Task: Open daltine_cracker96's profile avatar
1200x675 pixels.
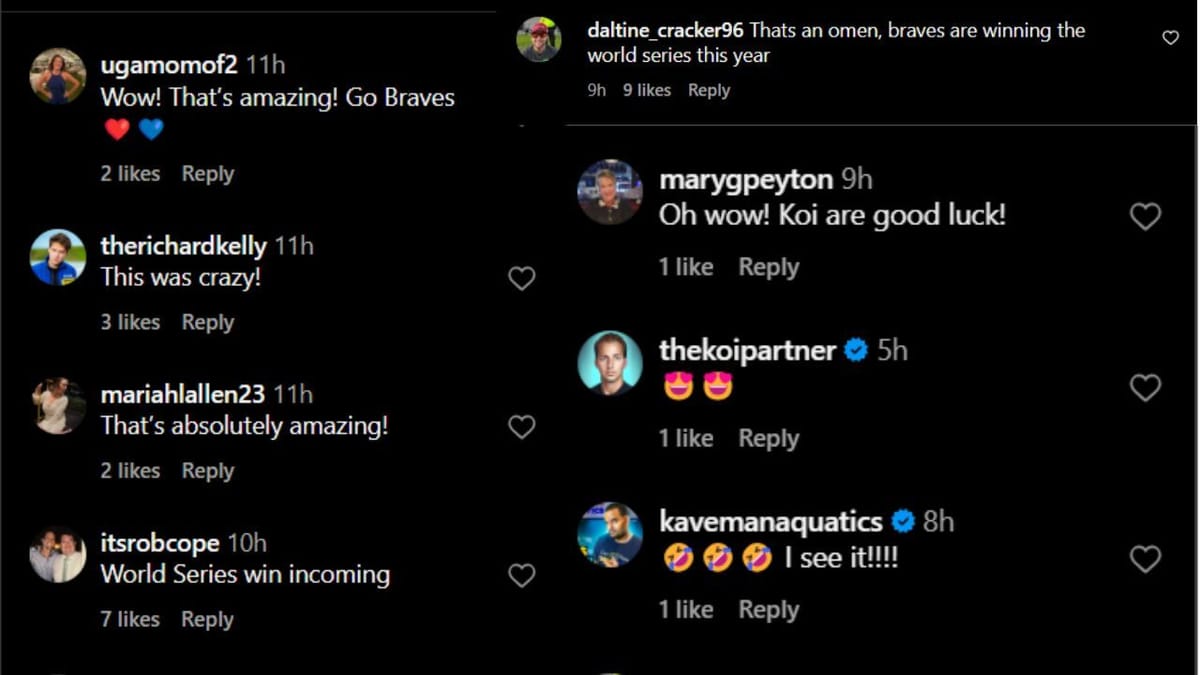Action: [539, 41]
